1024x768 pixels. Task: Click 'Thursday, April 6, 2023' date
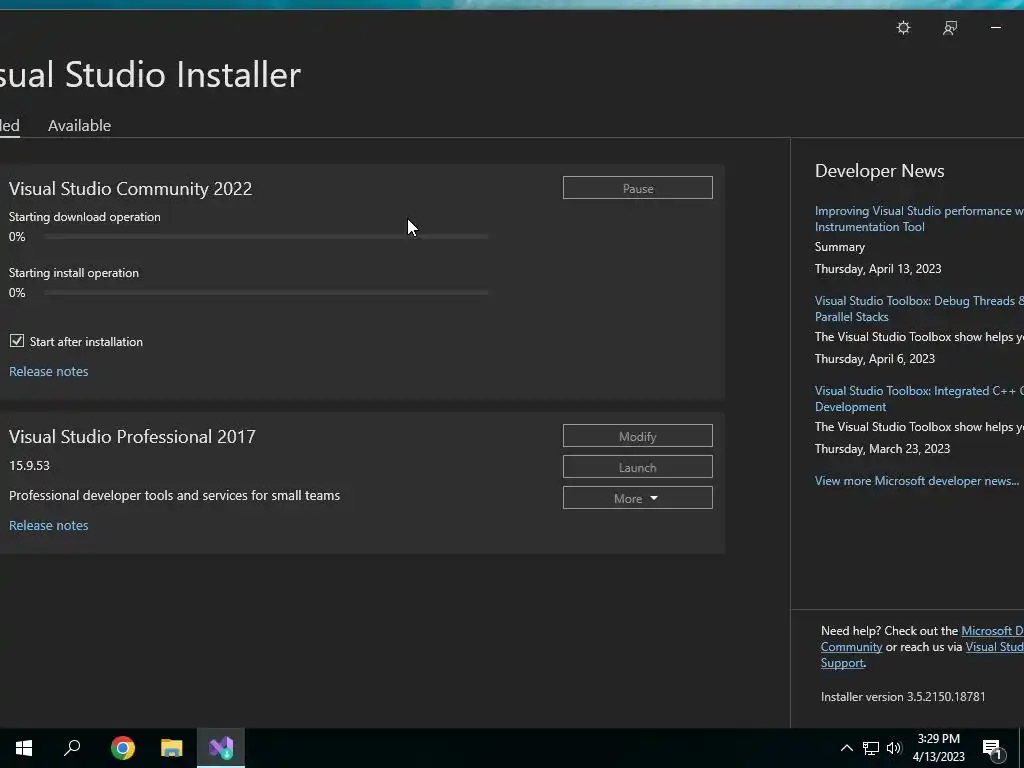coord(874,359)
